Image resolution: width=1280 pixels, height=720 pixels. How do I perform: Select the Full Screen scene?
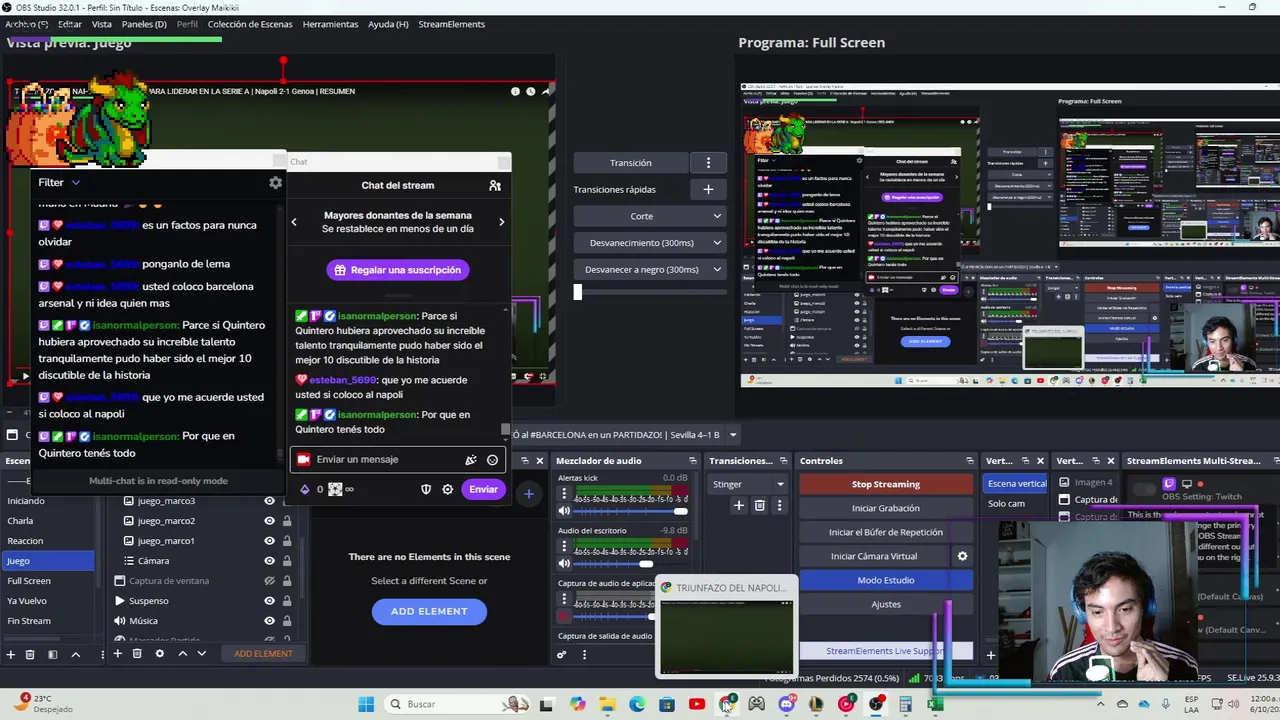[x=47, y=581]
